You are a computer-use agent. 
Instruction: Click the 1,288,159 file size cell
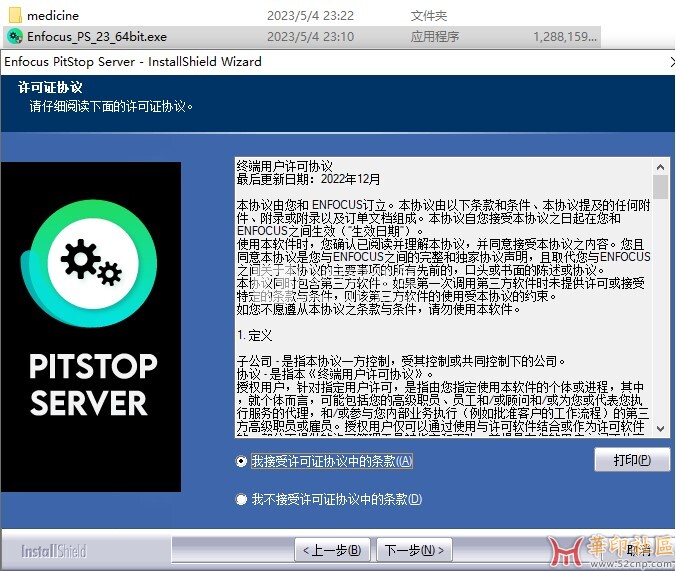(x=565, y=37)
